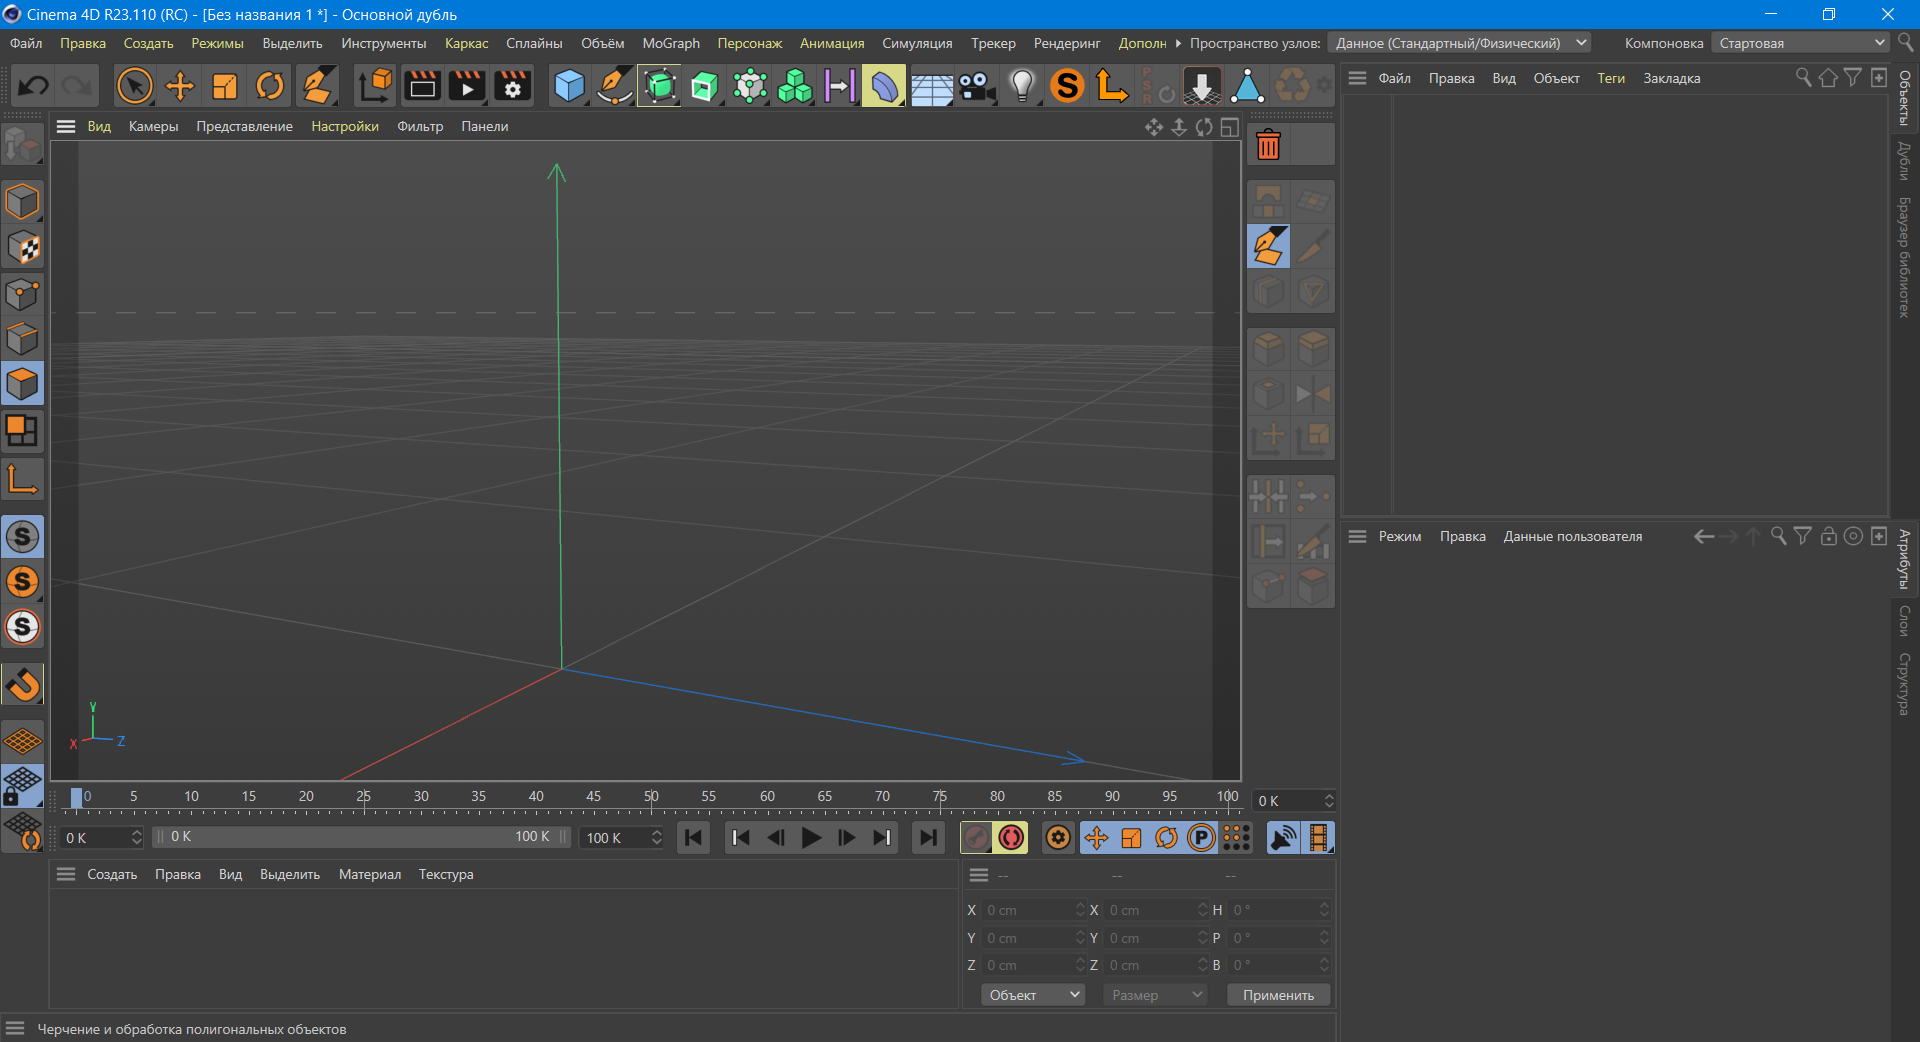1920x1042 pixels.
Task: Open the 'Рендеринг' menu
Action: coord(1067,43)
